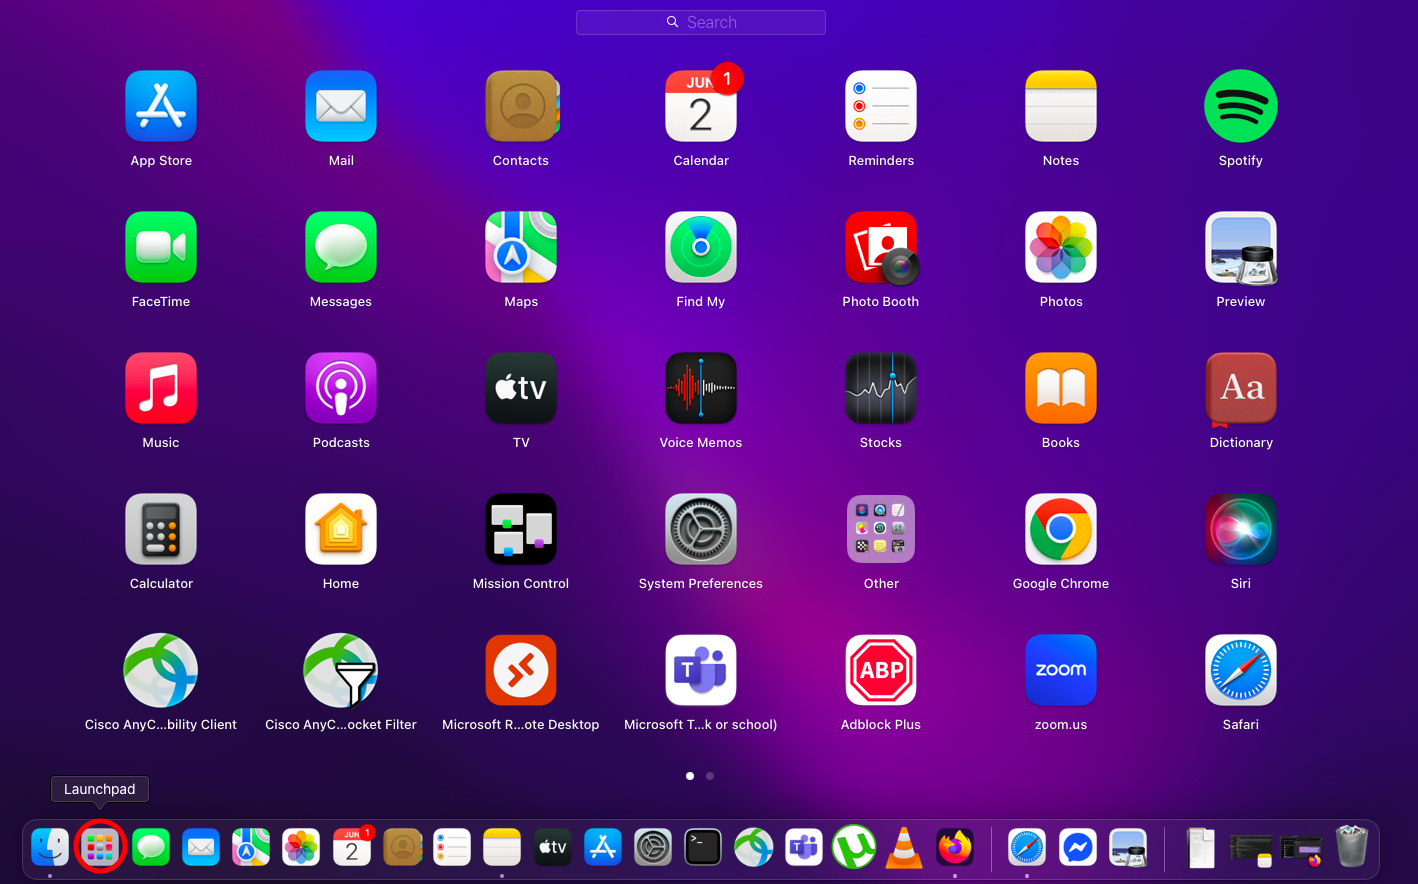Open Trash in the Dock

(1351, 848)
